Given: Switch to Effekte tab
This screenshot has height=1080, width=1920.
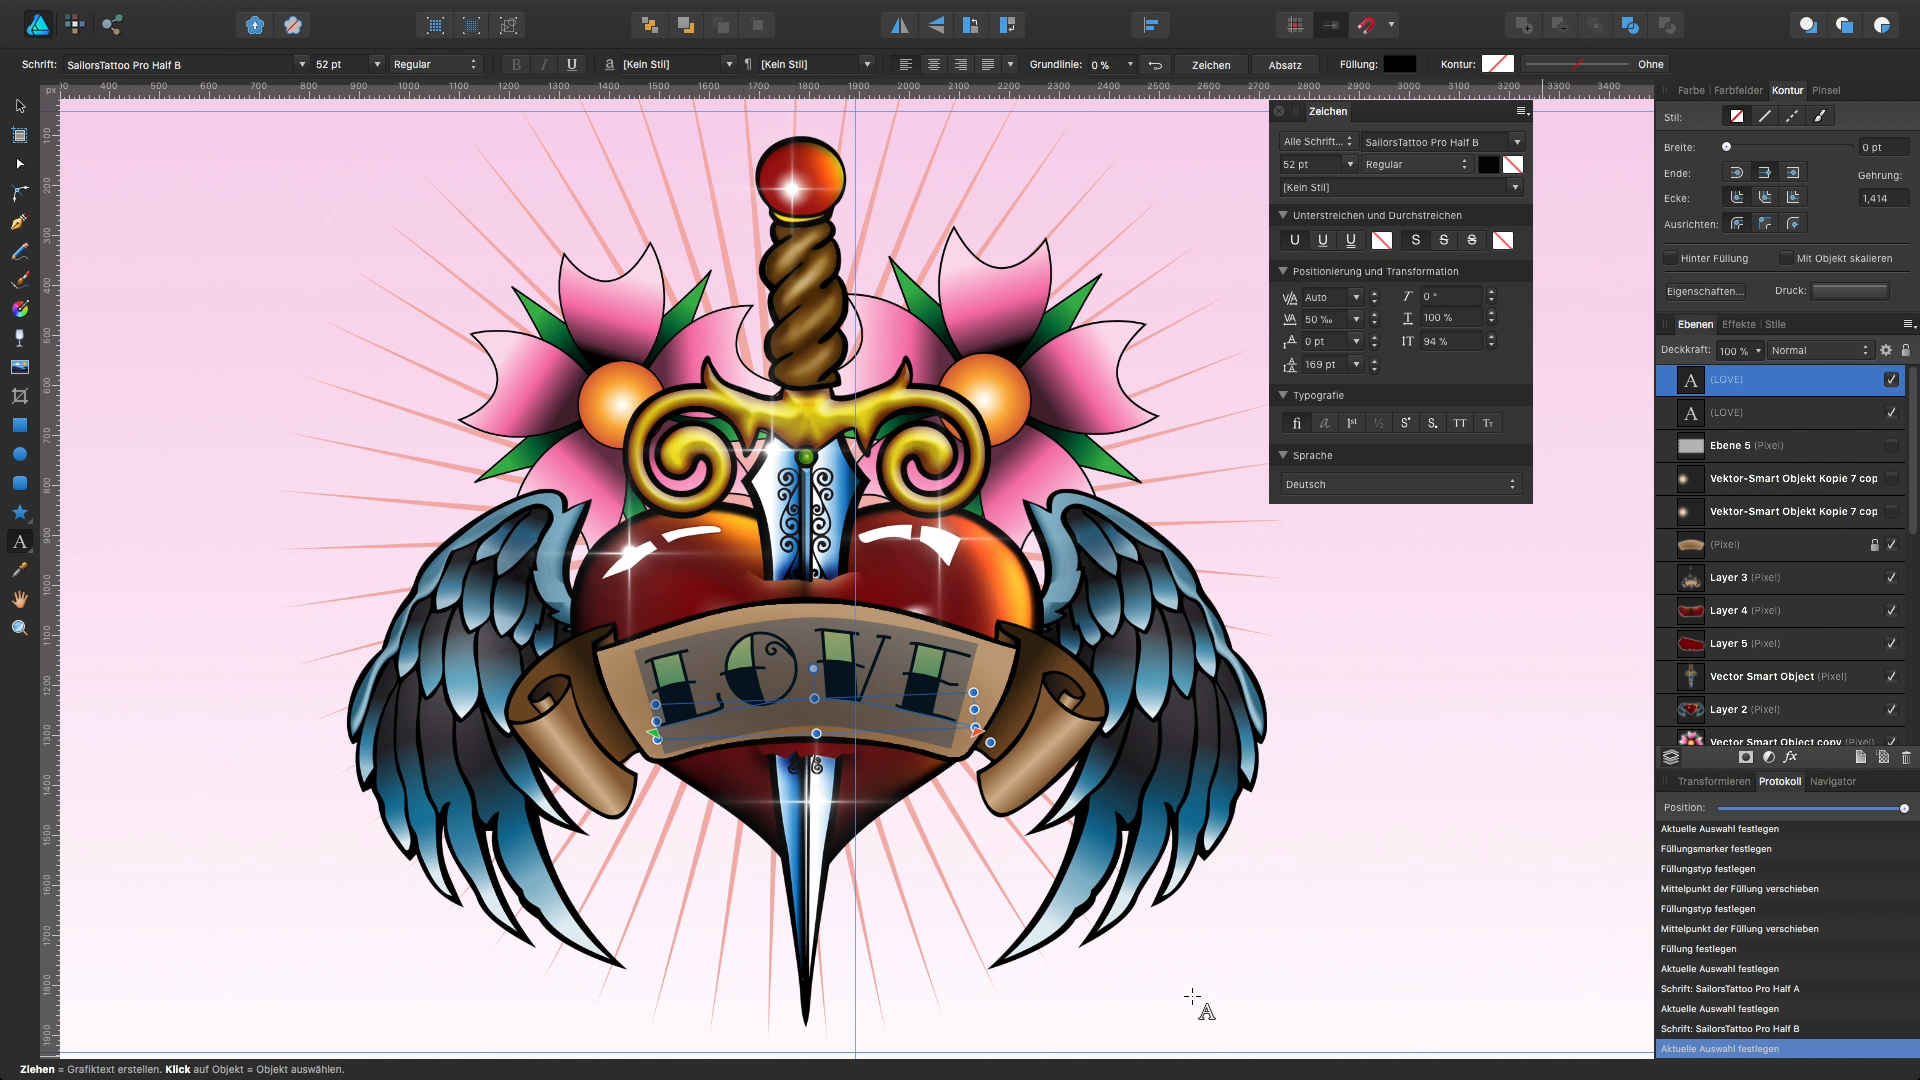Looking at the screenshot, I should [x=1738, y=324].
